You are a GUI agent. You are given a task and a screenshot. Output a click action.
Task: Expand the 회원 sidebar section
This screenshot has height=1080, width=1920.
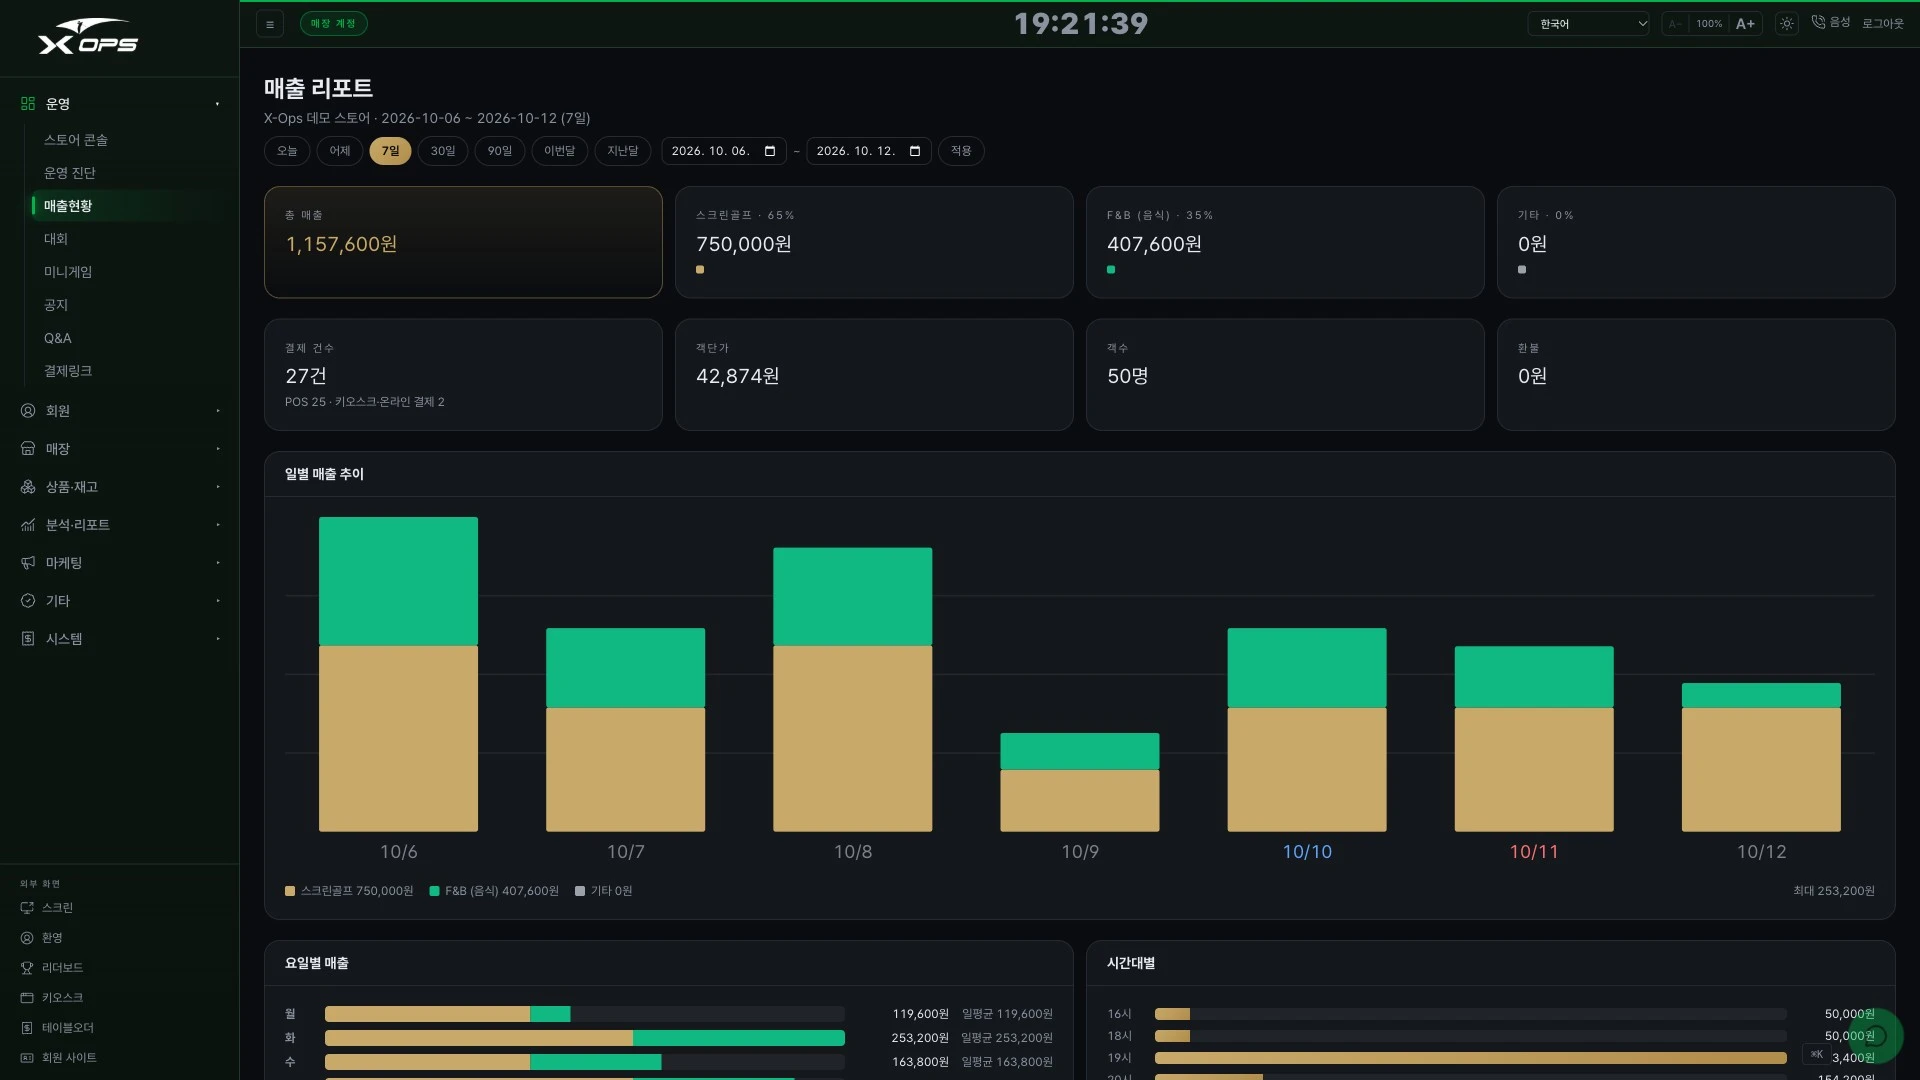click(x=120, y=411)
